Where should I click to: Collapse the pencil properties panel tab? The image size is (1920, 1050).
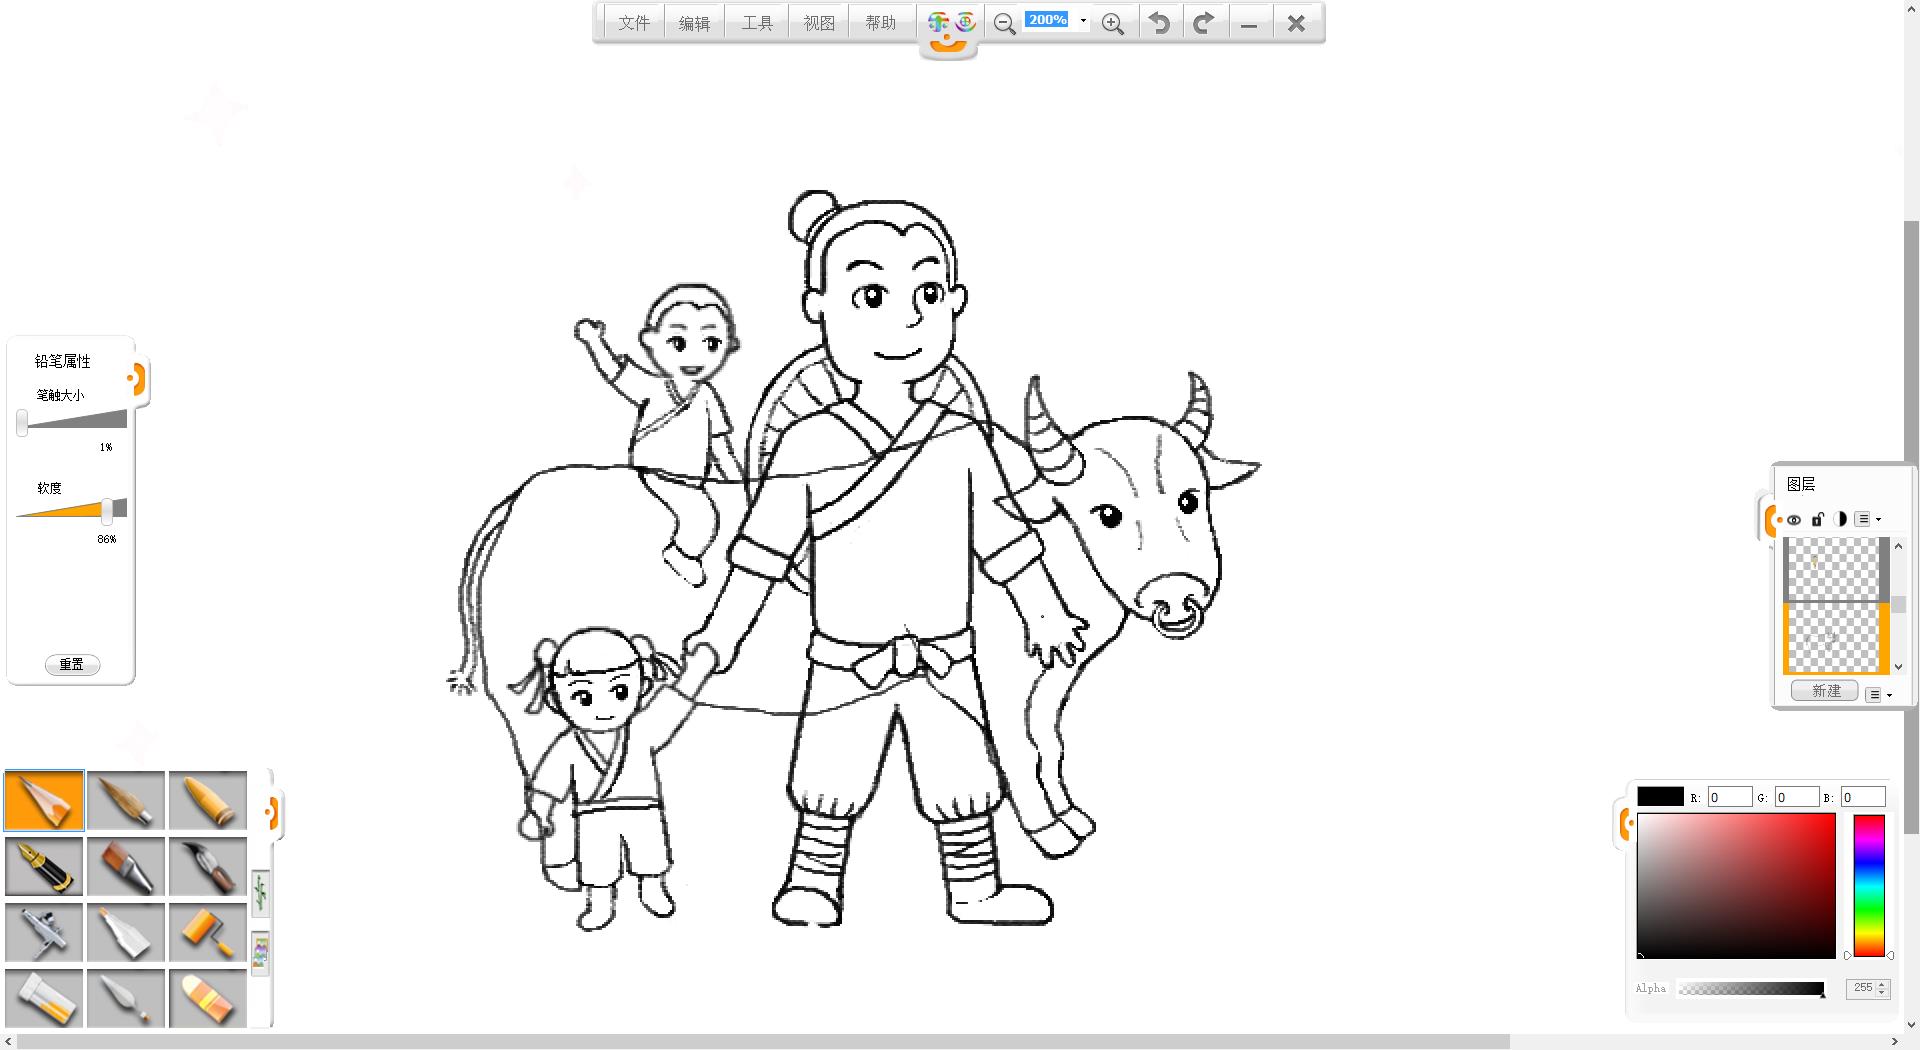pyautogui.click(x=137, y=379)
